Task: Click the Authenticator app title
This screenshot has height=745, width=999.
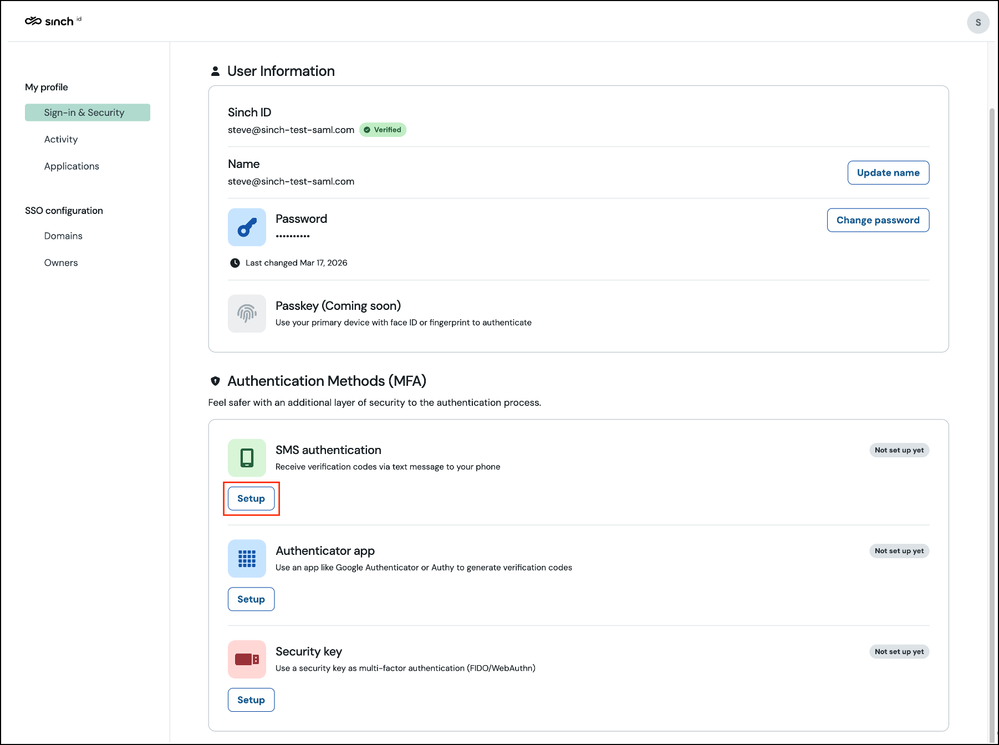Action: pyautogui.click(x=325, y=551)
